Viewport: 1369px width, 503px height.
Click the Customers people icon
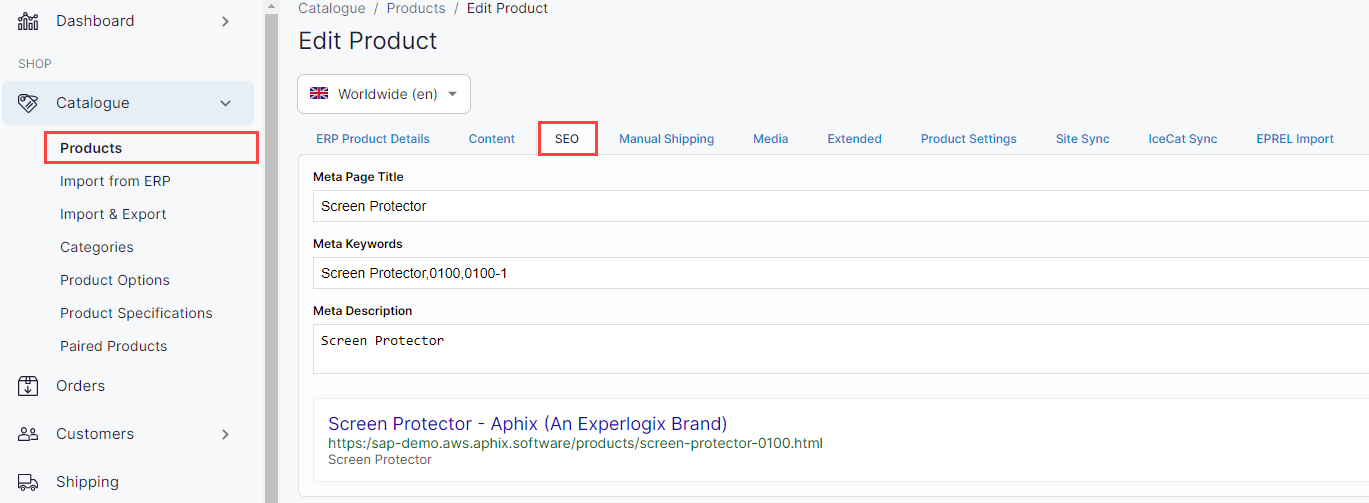point(28,434)
